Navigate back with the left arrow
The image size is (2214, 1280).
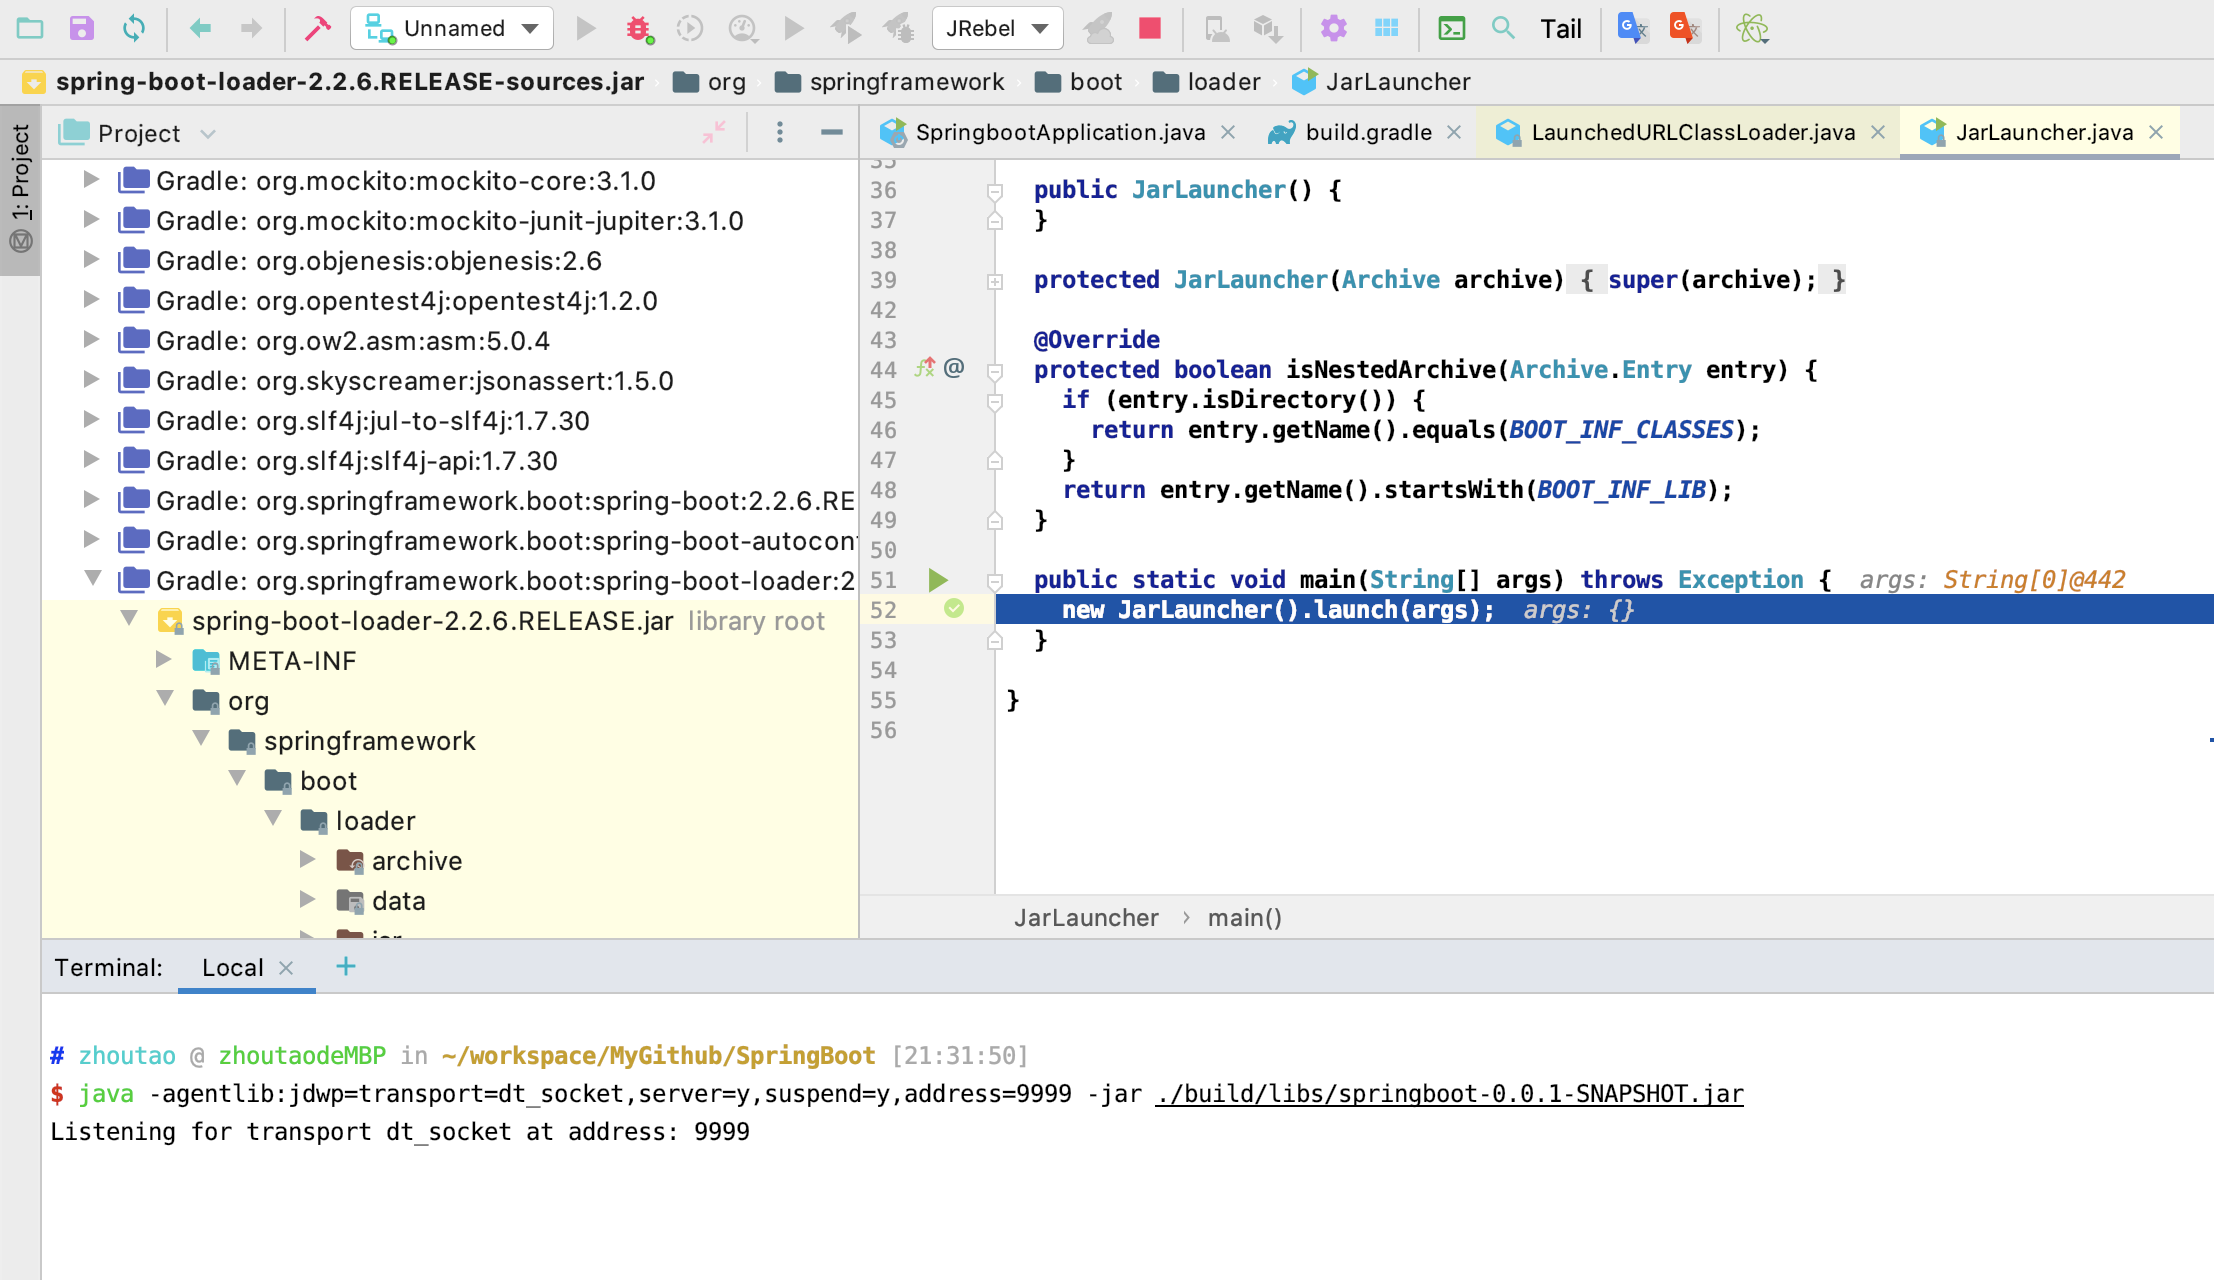pyautogui.click(x=200, y=28)
